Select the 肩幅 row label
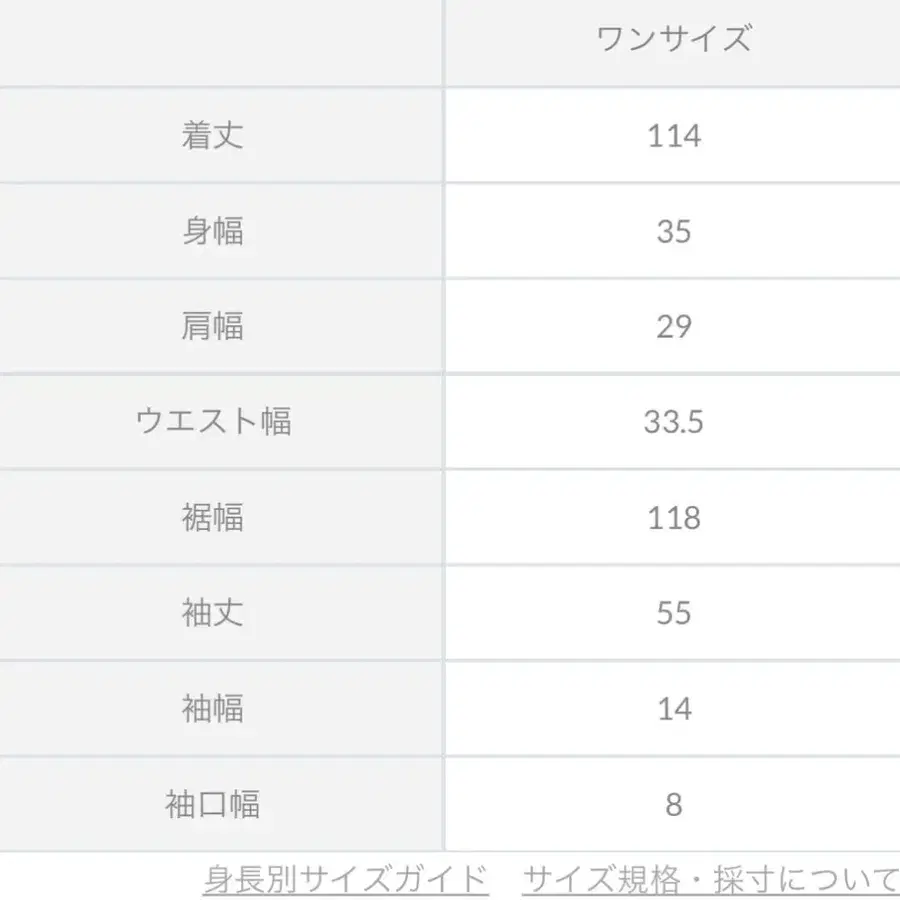 212,326
